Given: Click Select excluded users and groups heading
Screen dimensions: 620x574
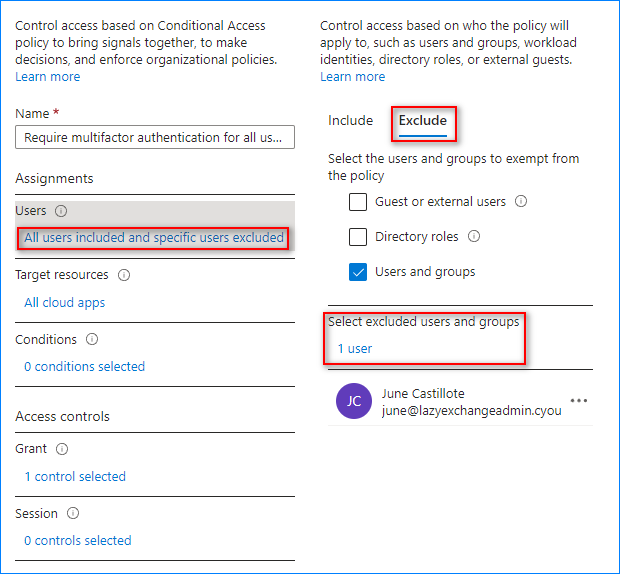Looking at the screenshot, I should pyautogui.click(x=423, y=322).
